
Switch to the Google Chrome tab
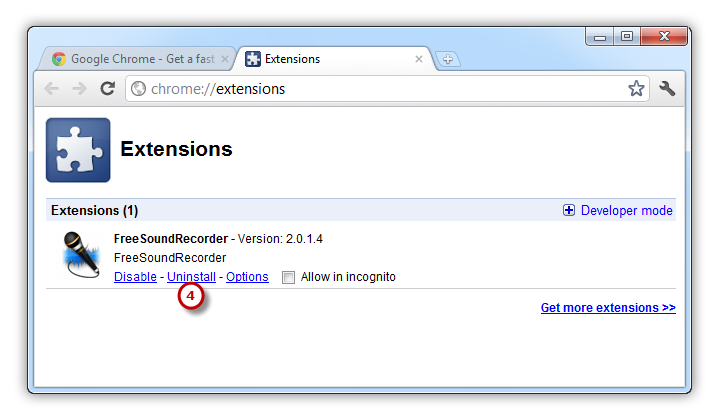[138, 59]
